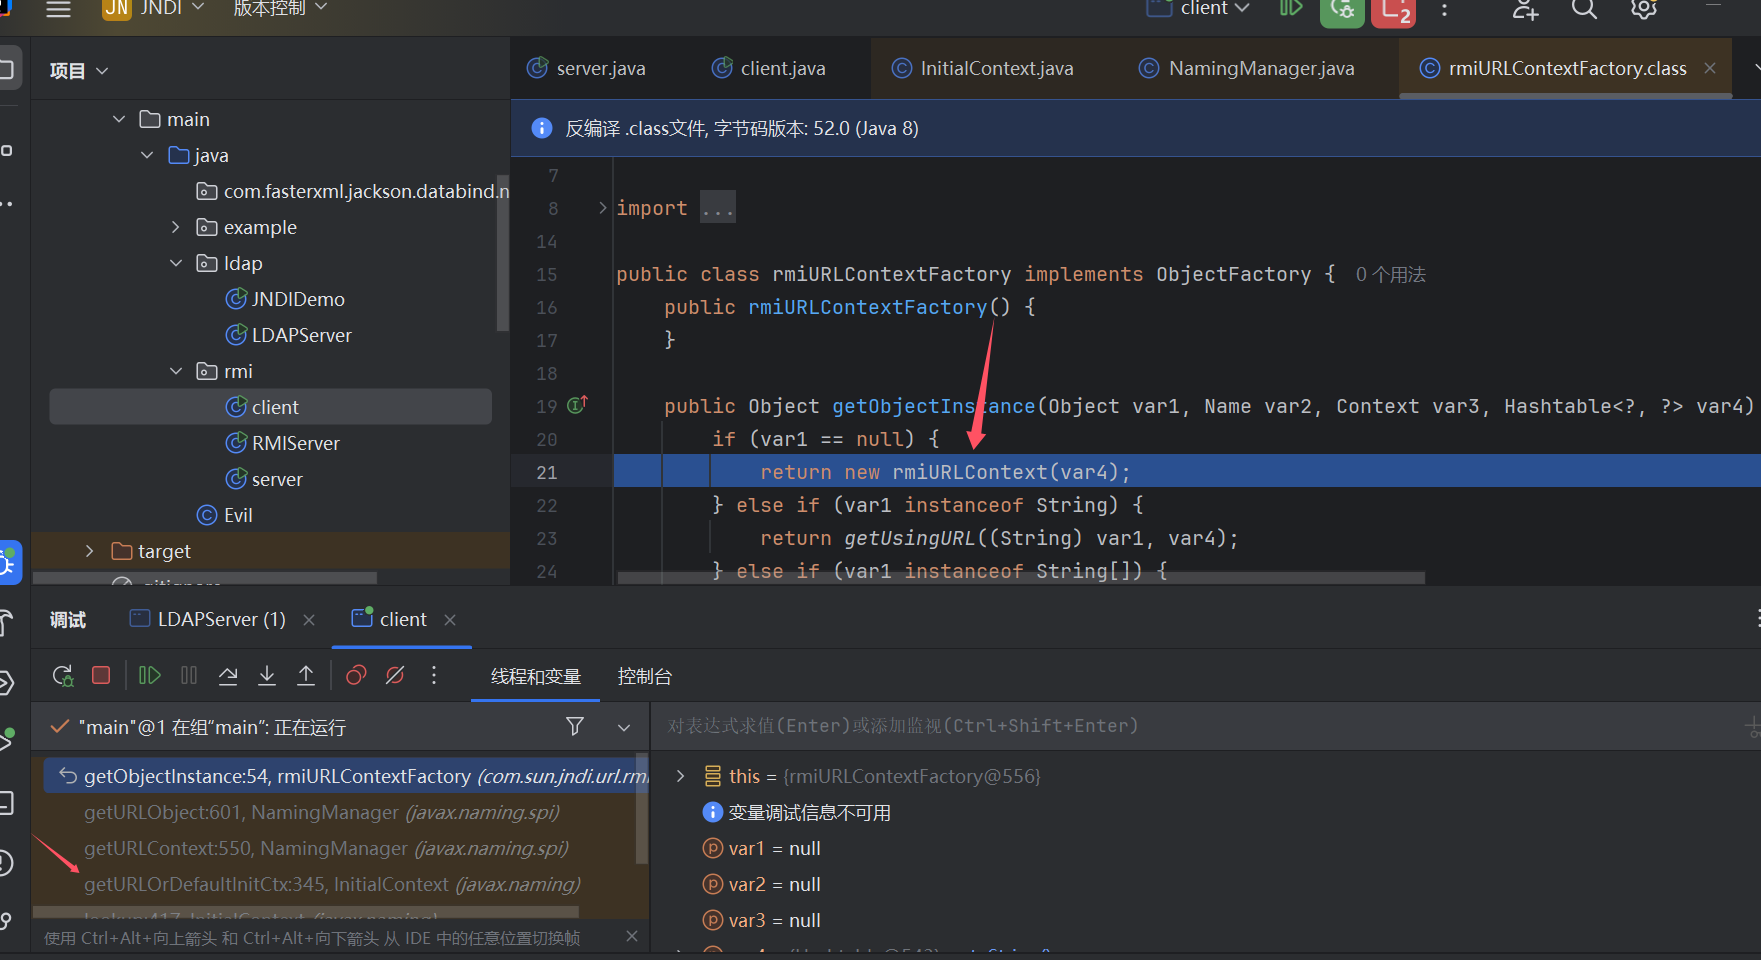Open the More actions vertical dots at top
The image size is (1761, 960).
tap(1444, 10)
